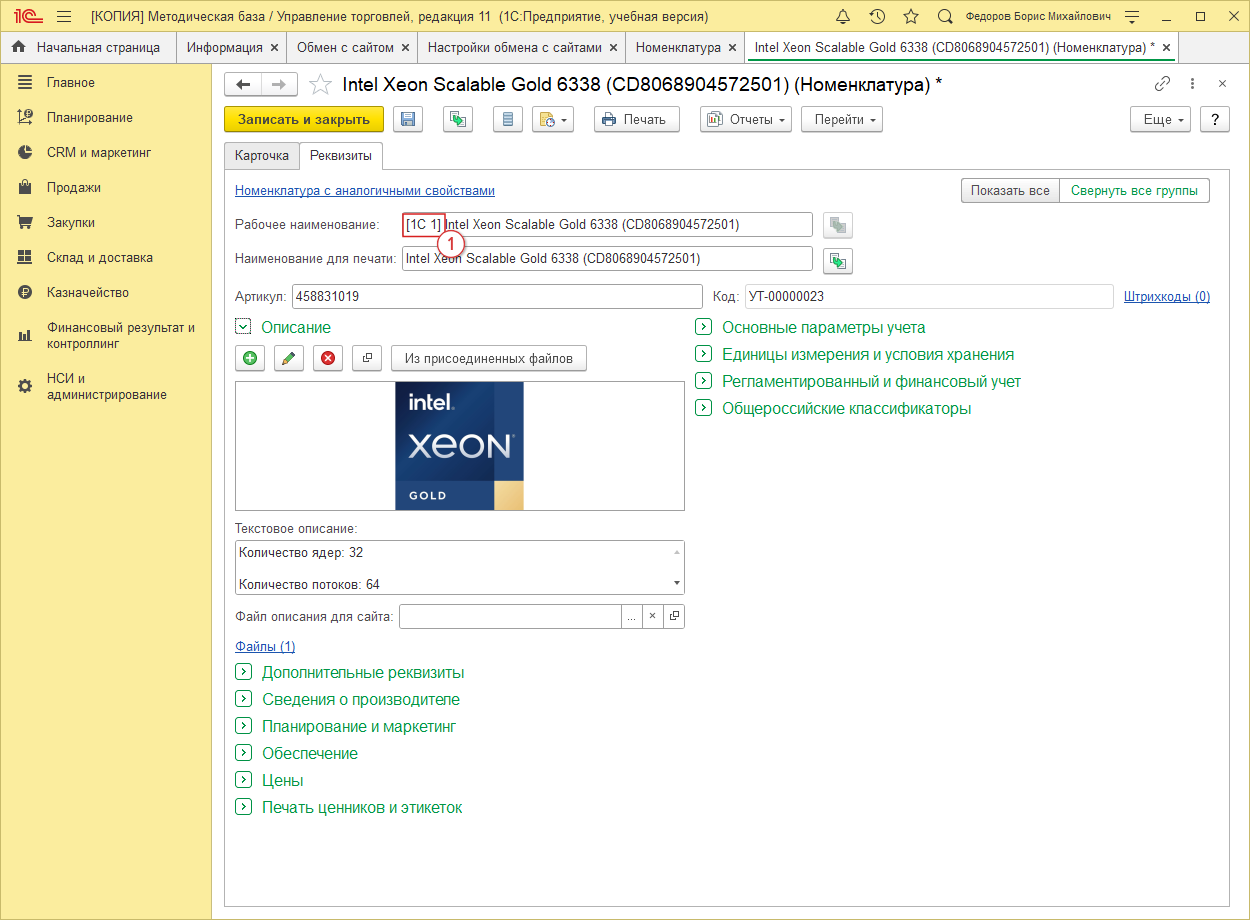This screenshot has width=1250, height=920.
Task: Click the search magnifier in title bar
Action: pos(945,17)
